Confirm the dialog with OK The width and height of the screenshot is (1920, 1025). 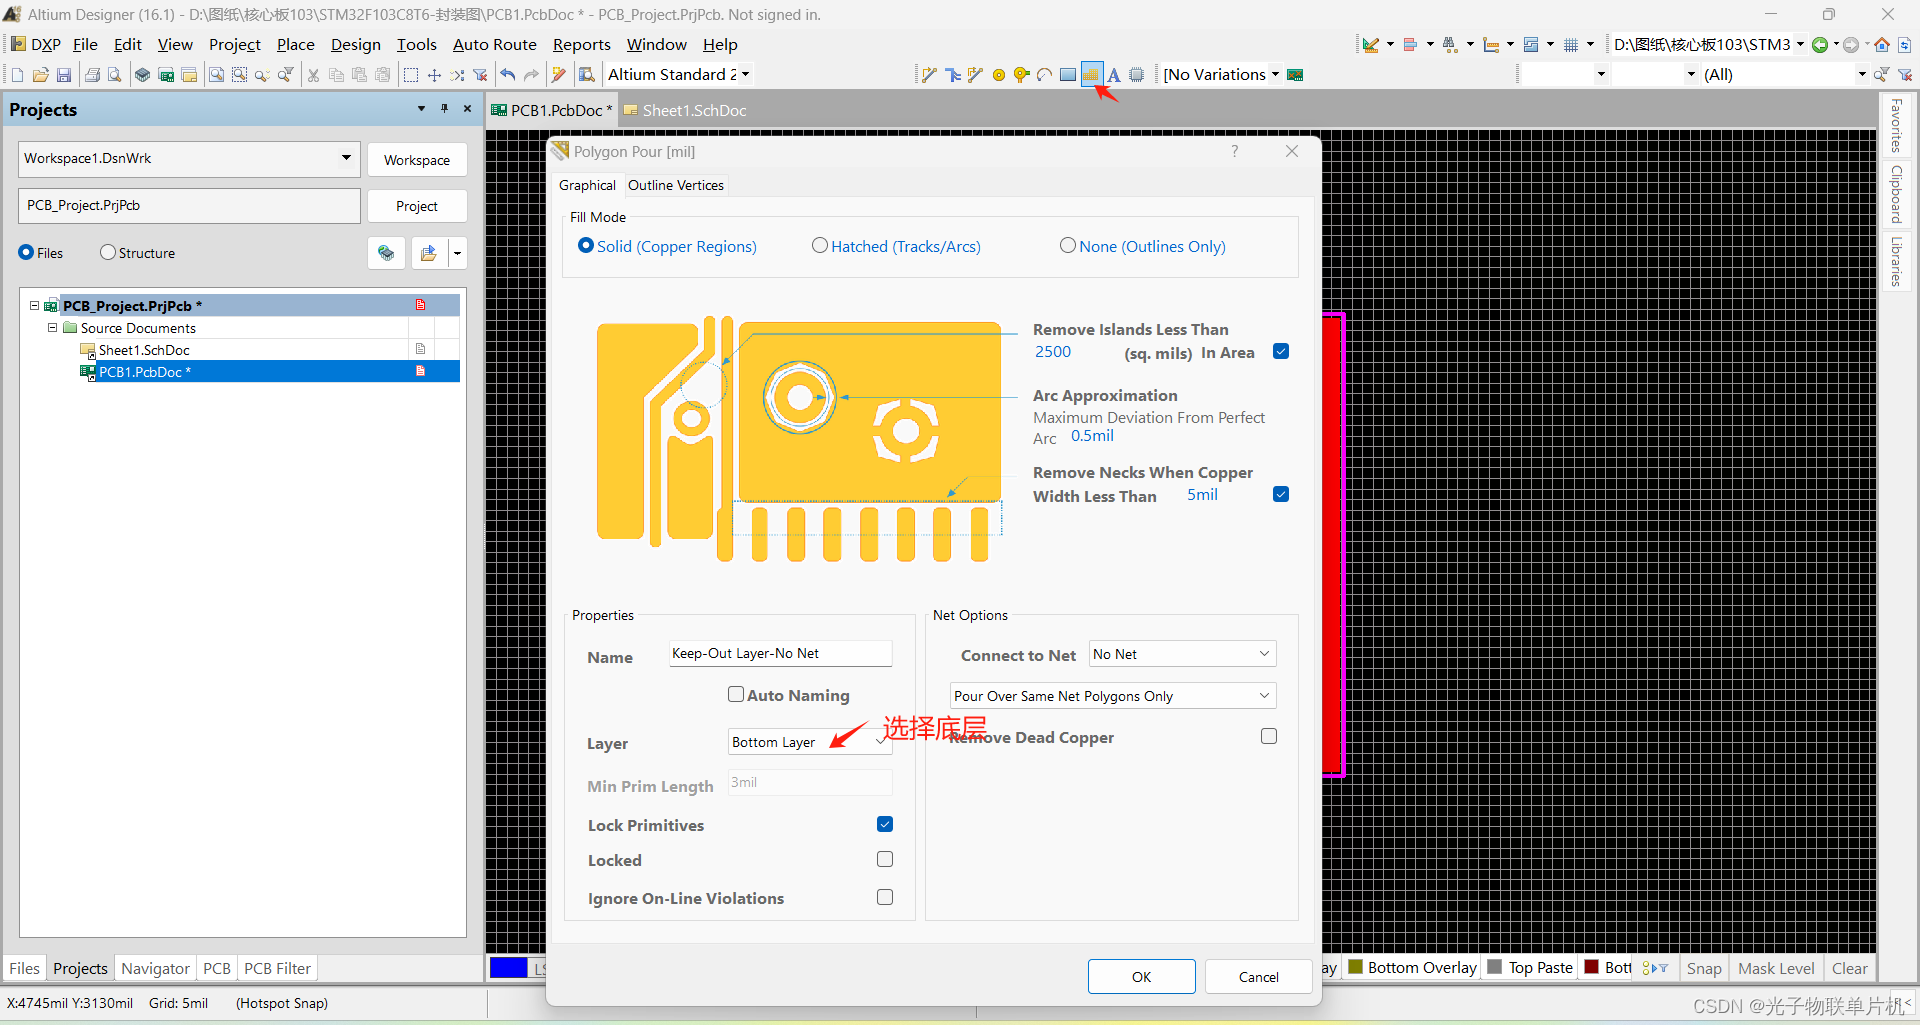click(x=1142, y=977)
